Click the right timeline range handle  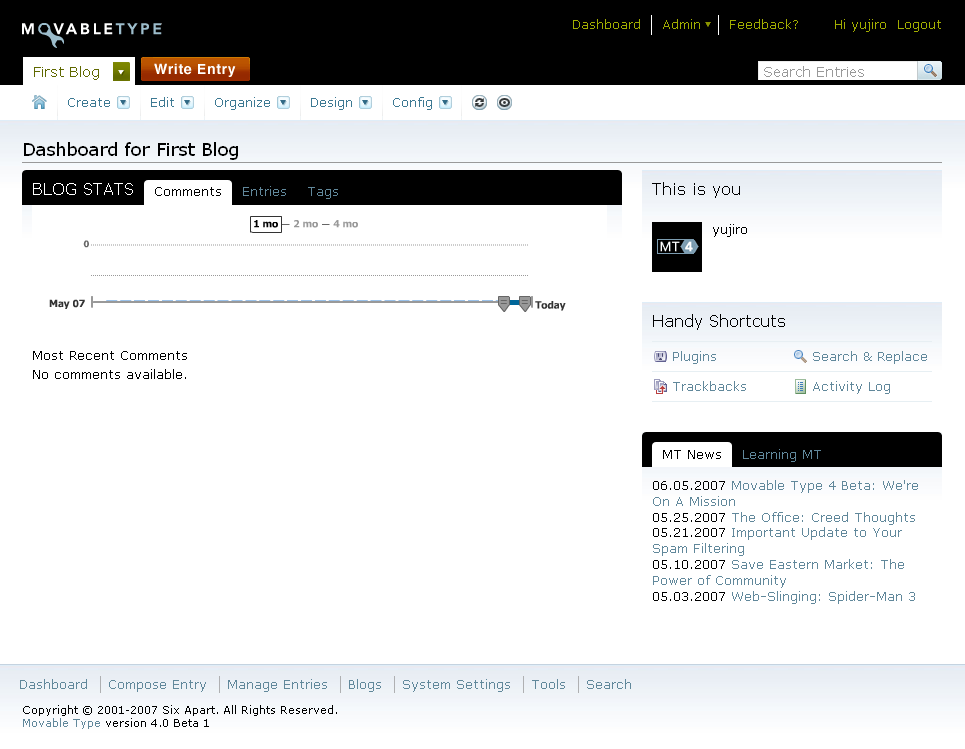pyautogui.click(x=525, y=303)
